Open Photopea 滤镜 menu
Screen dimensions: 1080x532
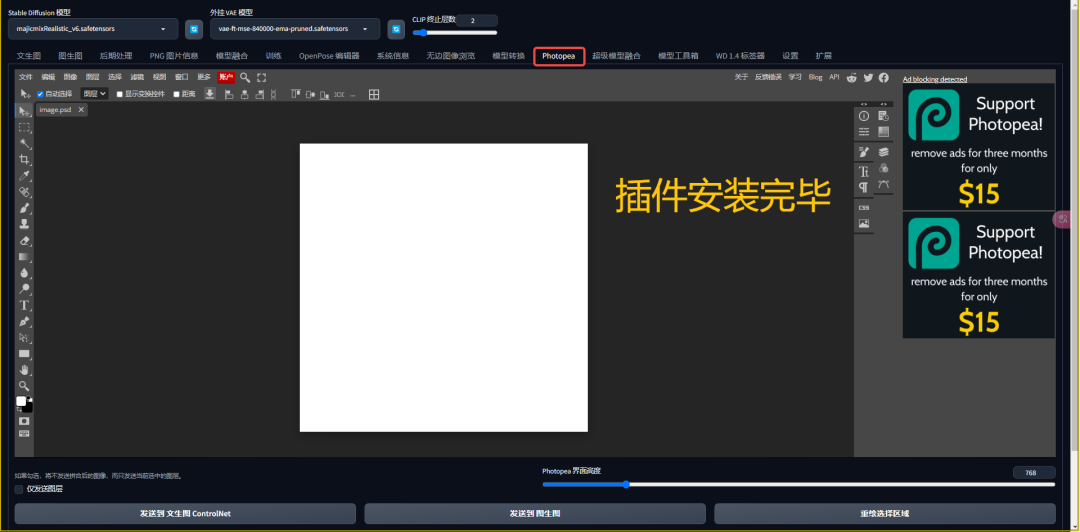pos(137,77)
